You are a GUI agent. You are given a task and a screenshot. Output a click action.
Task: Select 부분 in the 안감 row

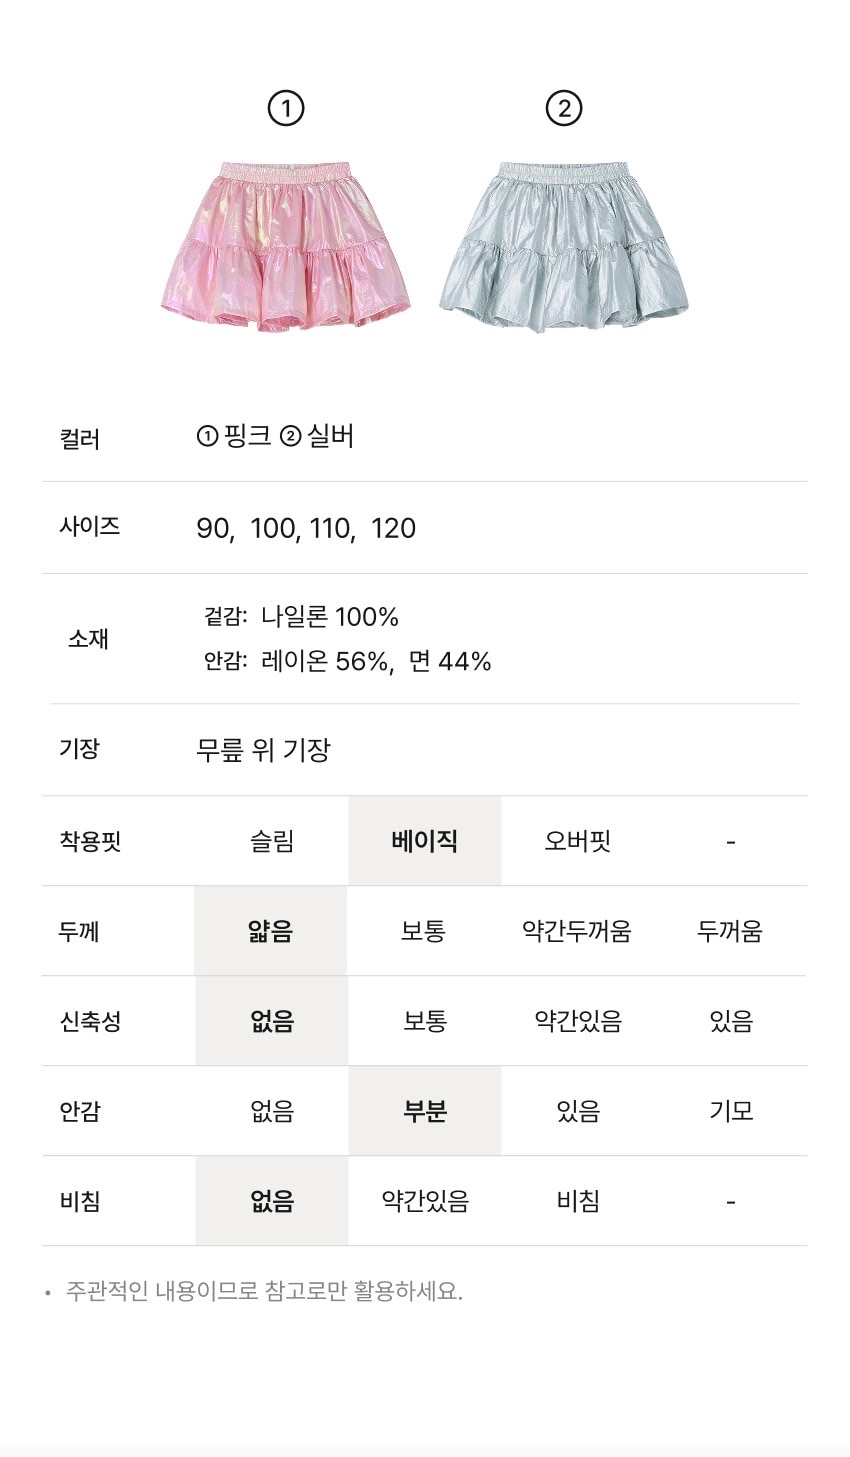(x=424, y=1111)
